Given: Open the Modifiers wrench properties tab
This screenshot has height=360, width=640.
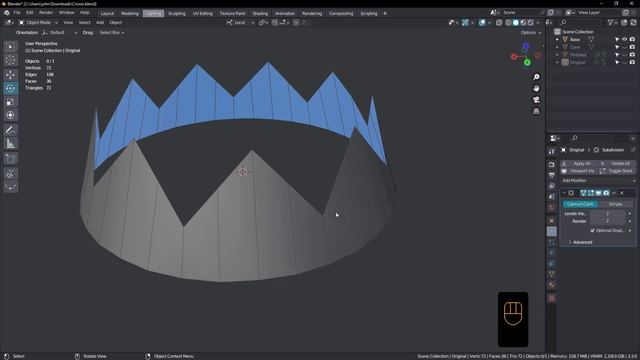Looking at the screenshot, I should (552, 231).
